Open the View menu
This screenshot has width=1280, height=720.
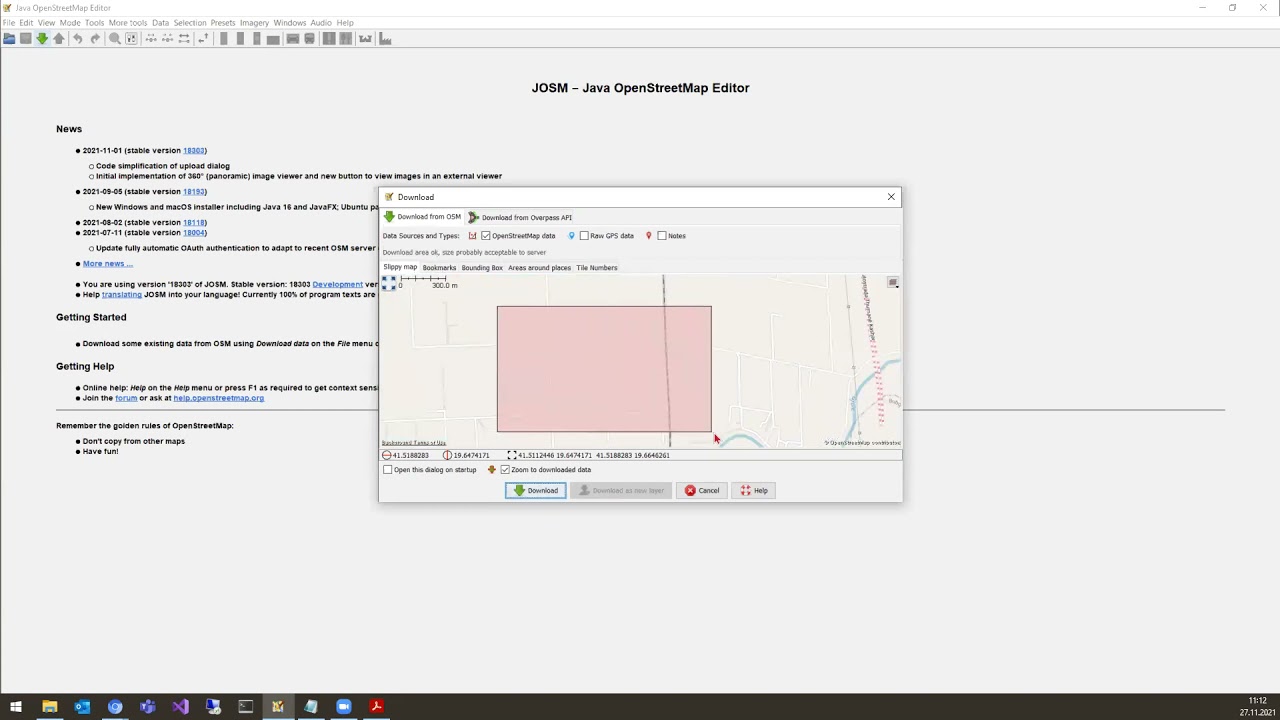click(46, 22)
